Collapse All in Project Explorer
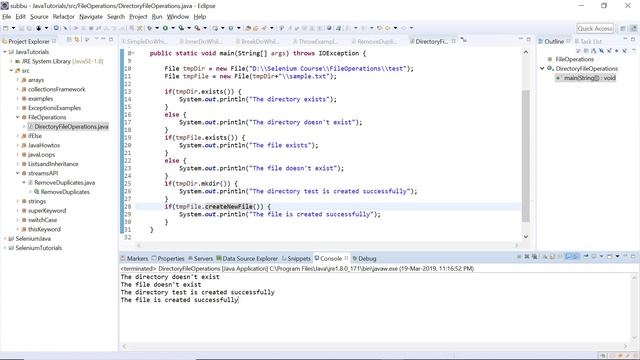Screen dimensions: 640x360 69,40
